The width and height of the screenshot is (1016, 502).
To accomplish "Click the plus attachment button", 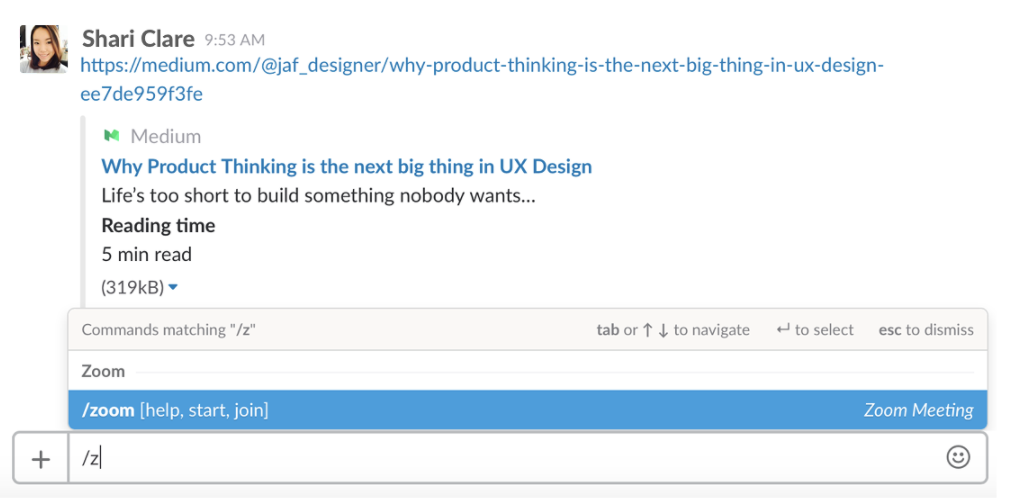I will point(41,459).
